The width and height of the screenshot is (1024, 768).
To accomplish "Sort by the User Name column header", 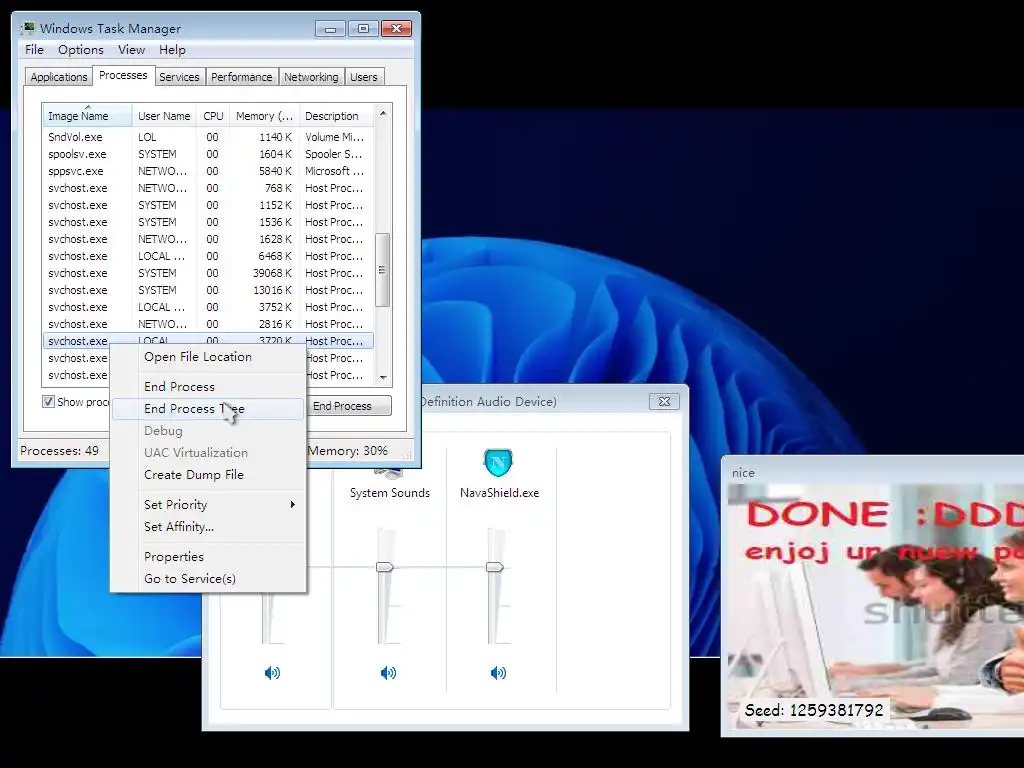I will point(165,116).
